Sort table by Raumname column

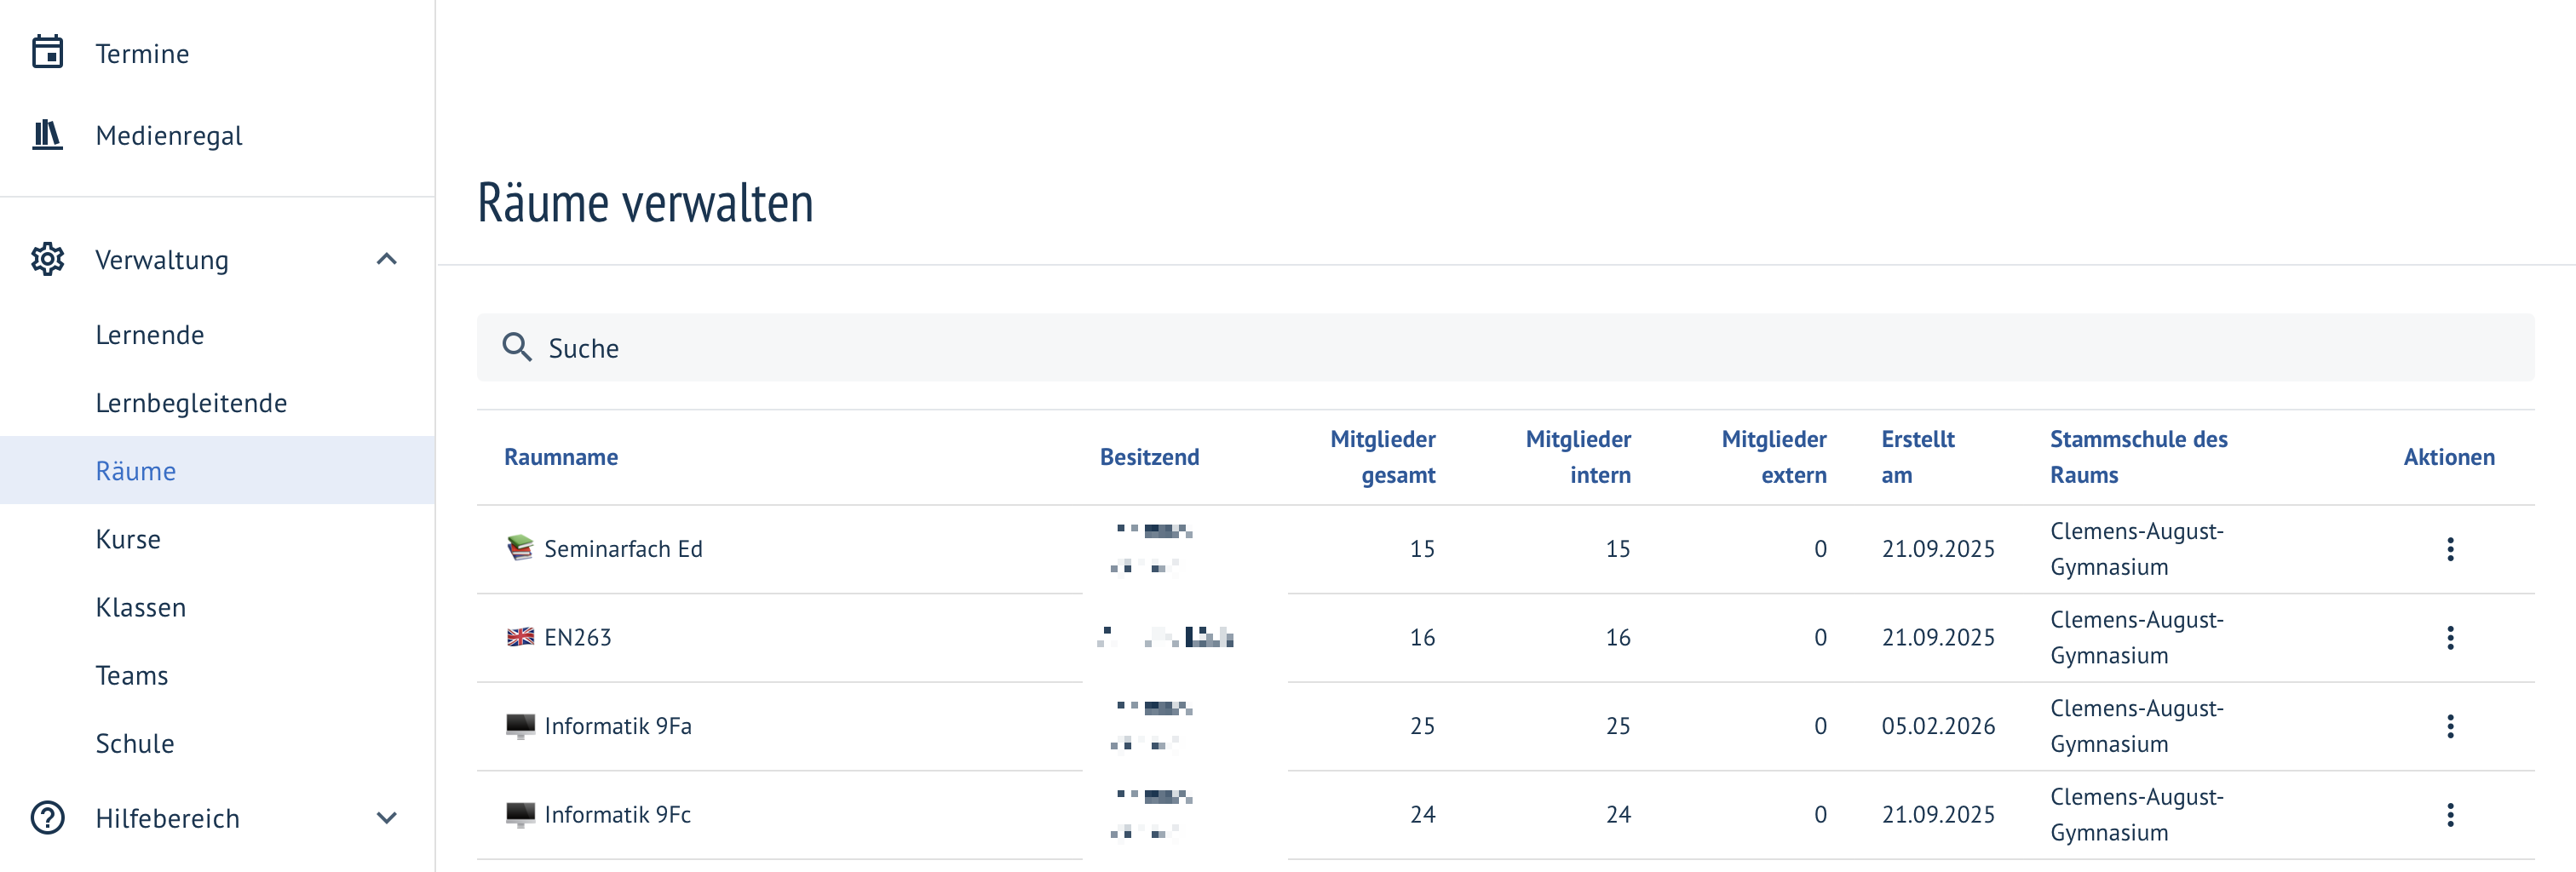click(561, 457)
